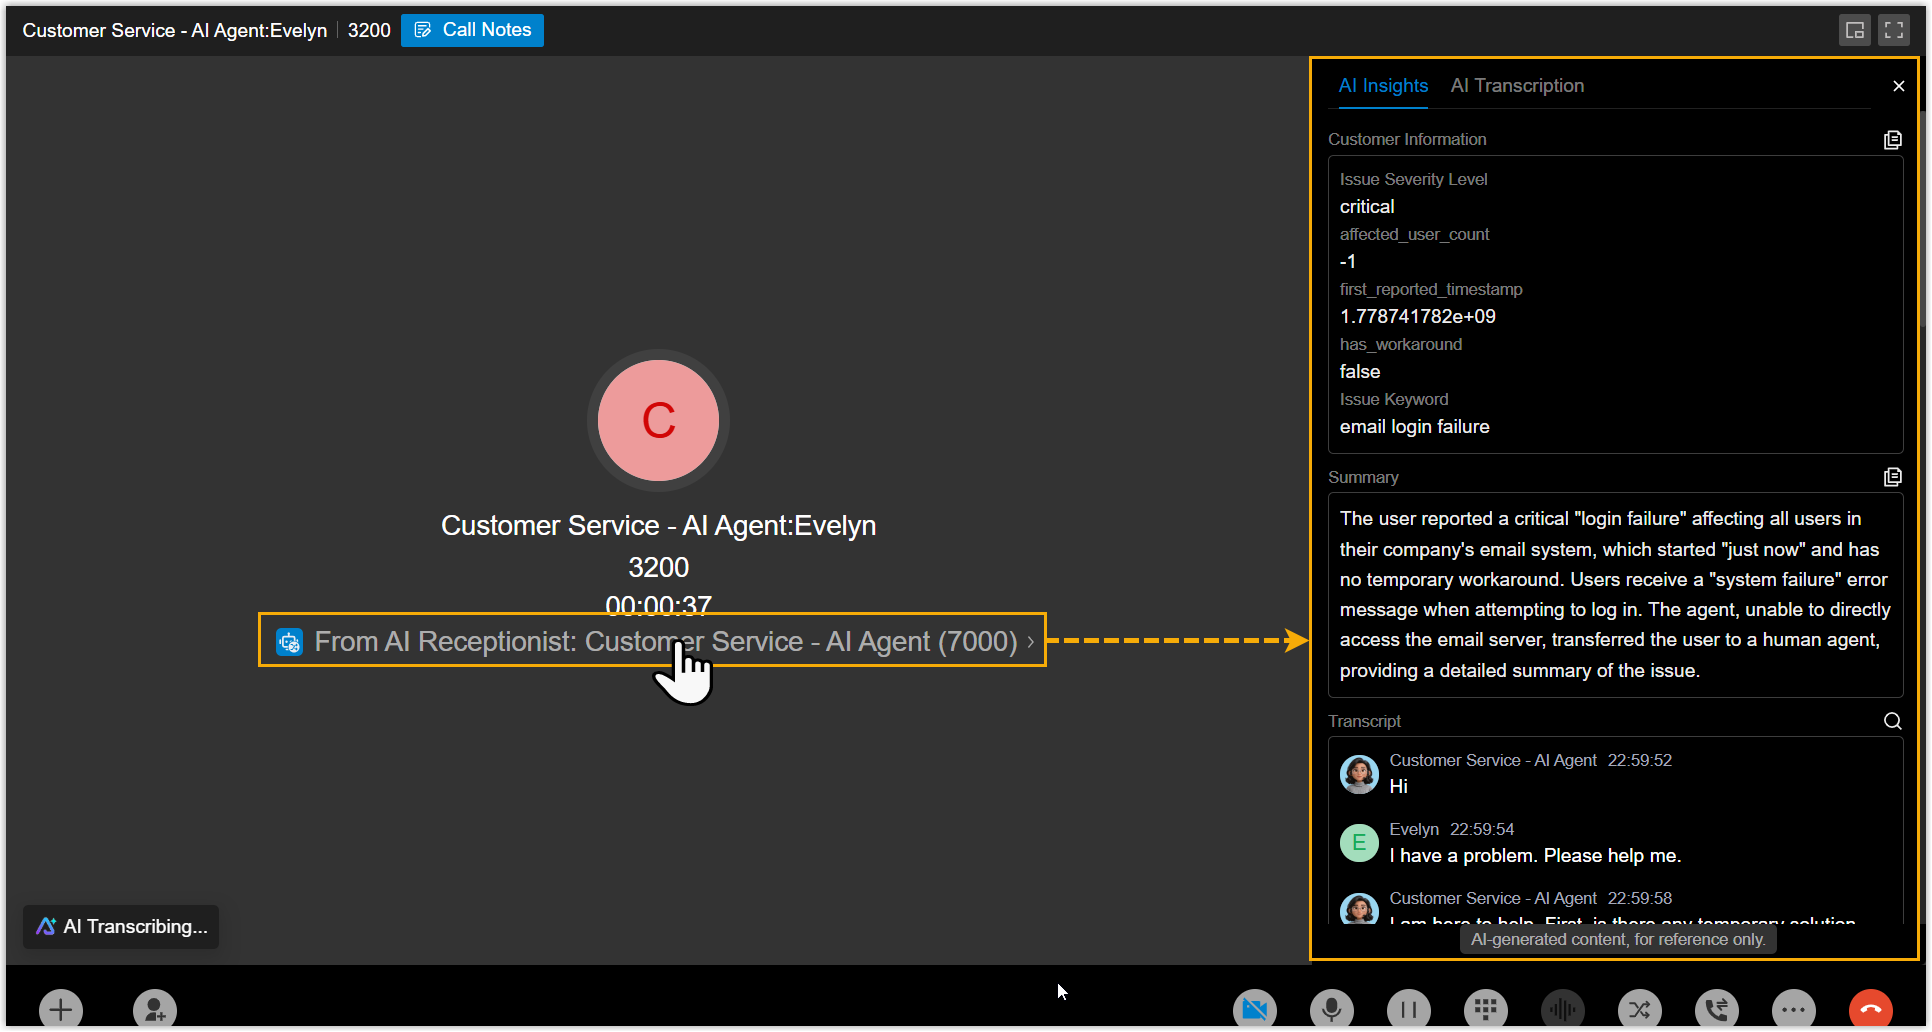Expand AI Receptionist chevron arrow
This screenshot has width=1932, height=1032.
point(1031,642)
